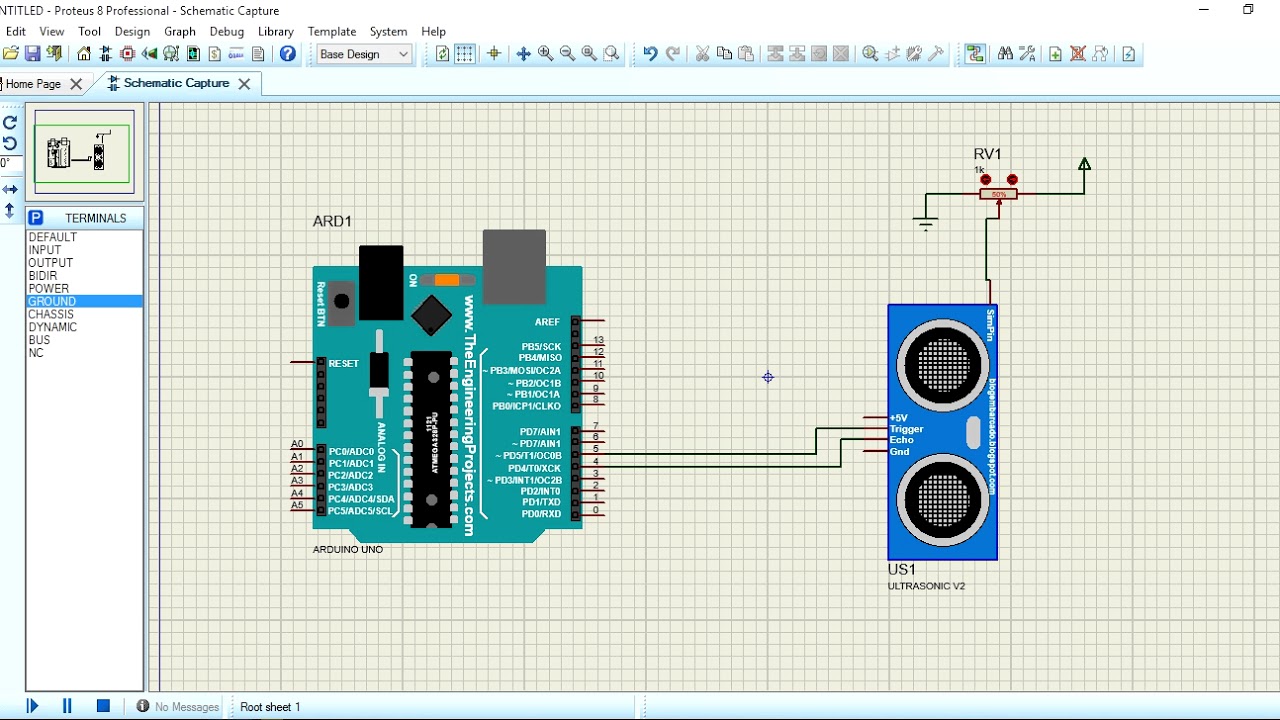Click the Zoom to Area icon

tap(612, 54)
